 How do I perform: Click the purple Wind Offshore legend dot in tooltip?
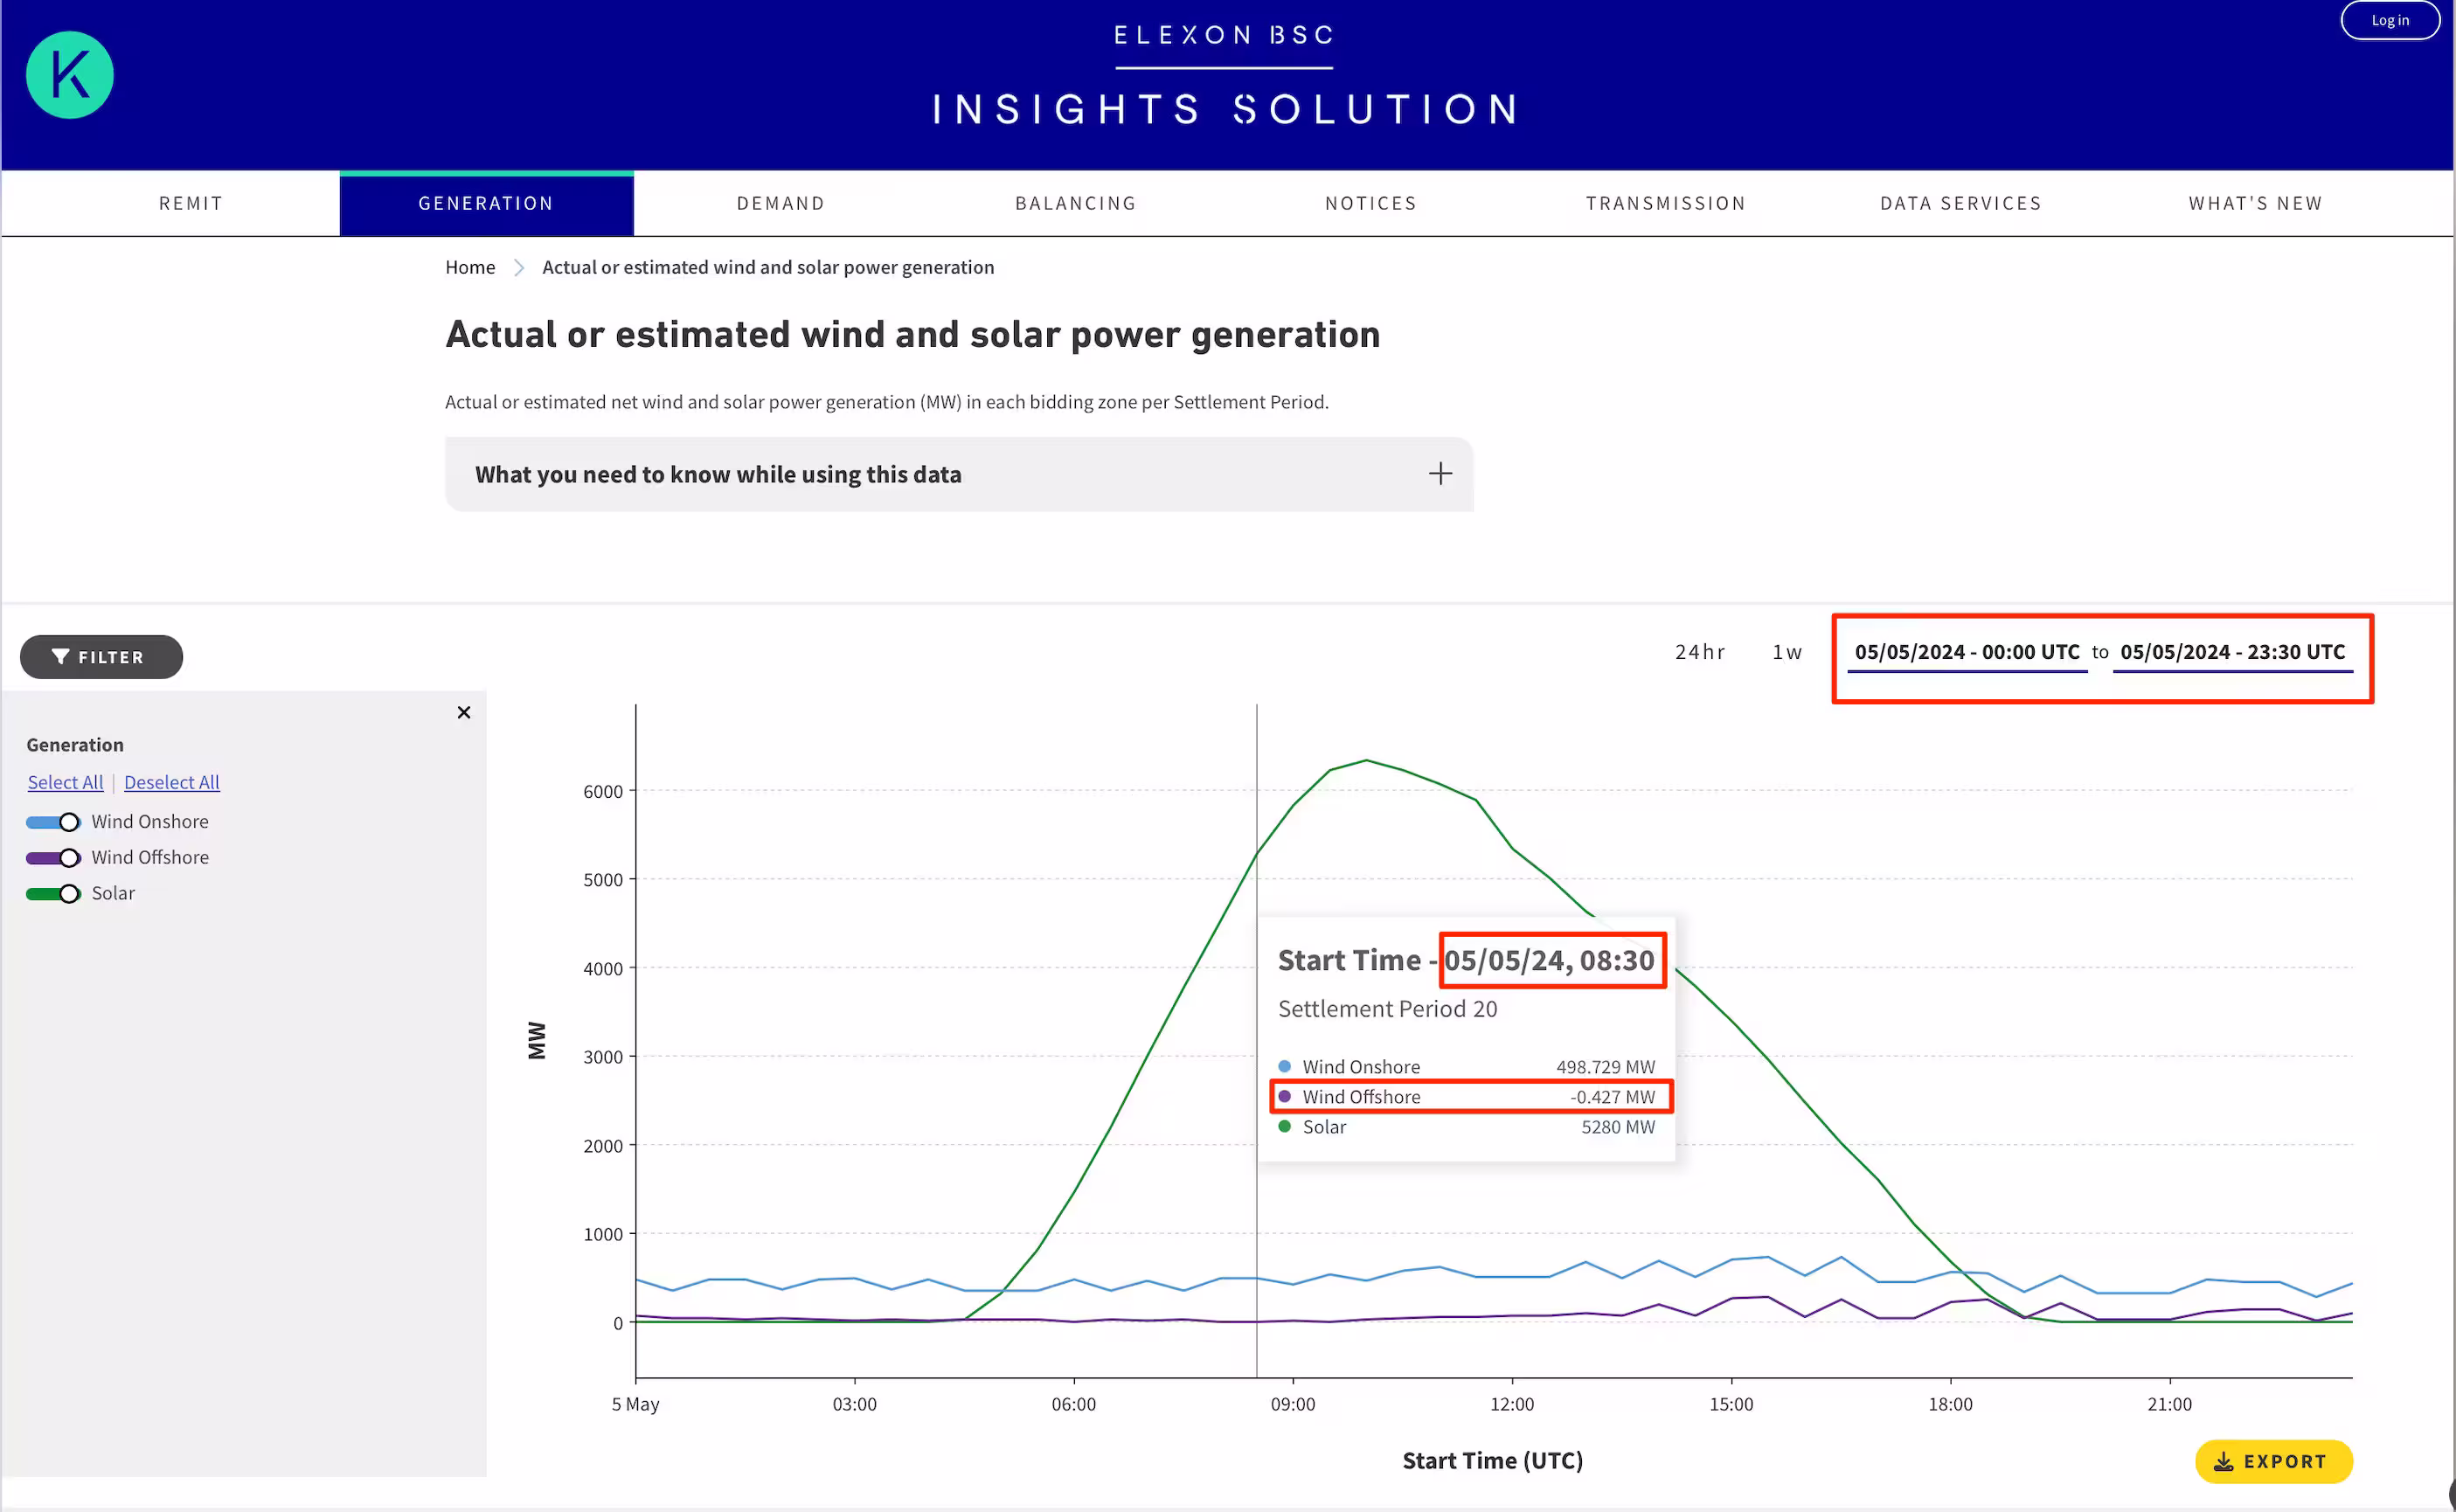coord(1284,1097)
